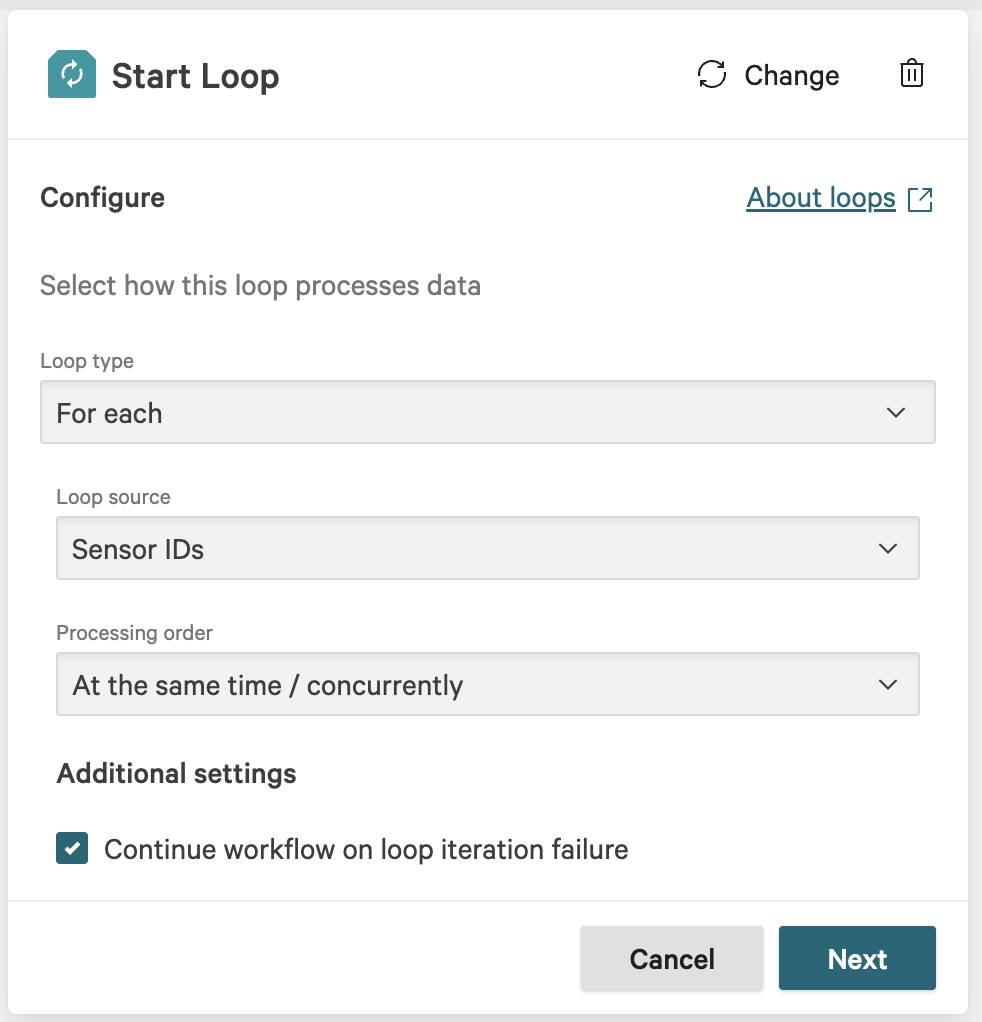
Task: Click the Configure section heading
Action: 102,198
